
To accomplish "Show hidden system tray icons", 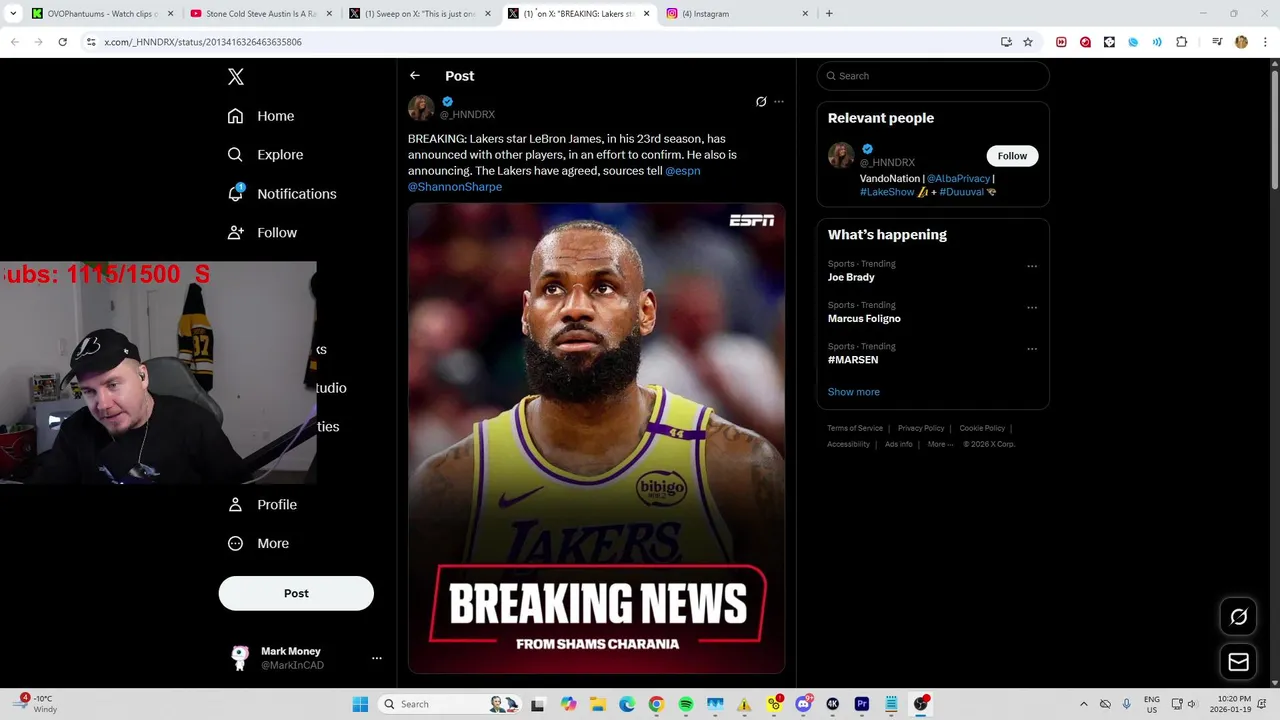I will (x=1083, y=704).
